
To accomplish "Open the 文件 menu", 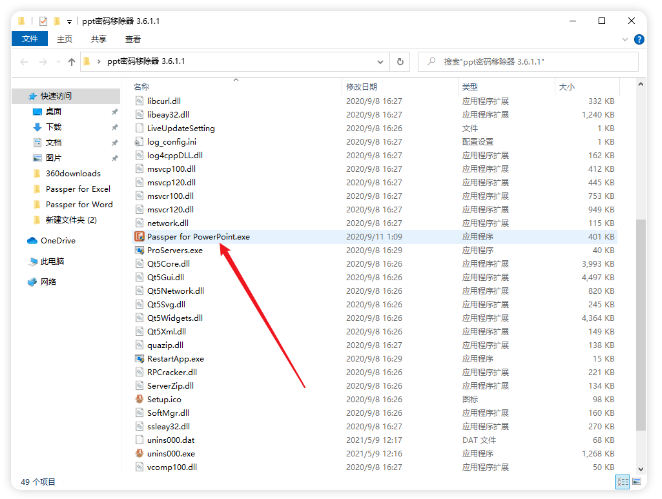I will tap(30, 39).
